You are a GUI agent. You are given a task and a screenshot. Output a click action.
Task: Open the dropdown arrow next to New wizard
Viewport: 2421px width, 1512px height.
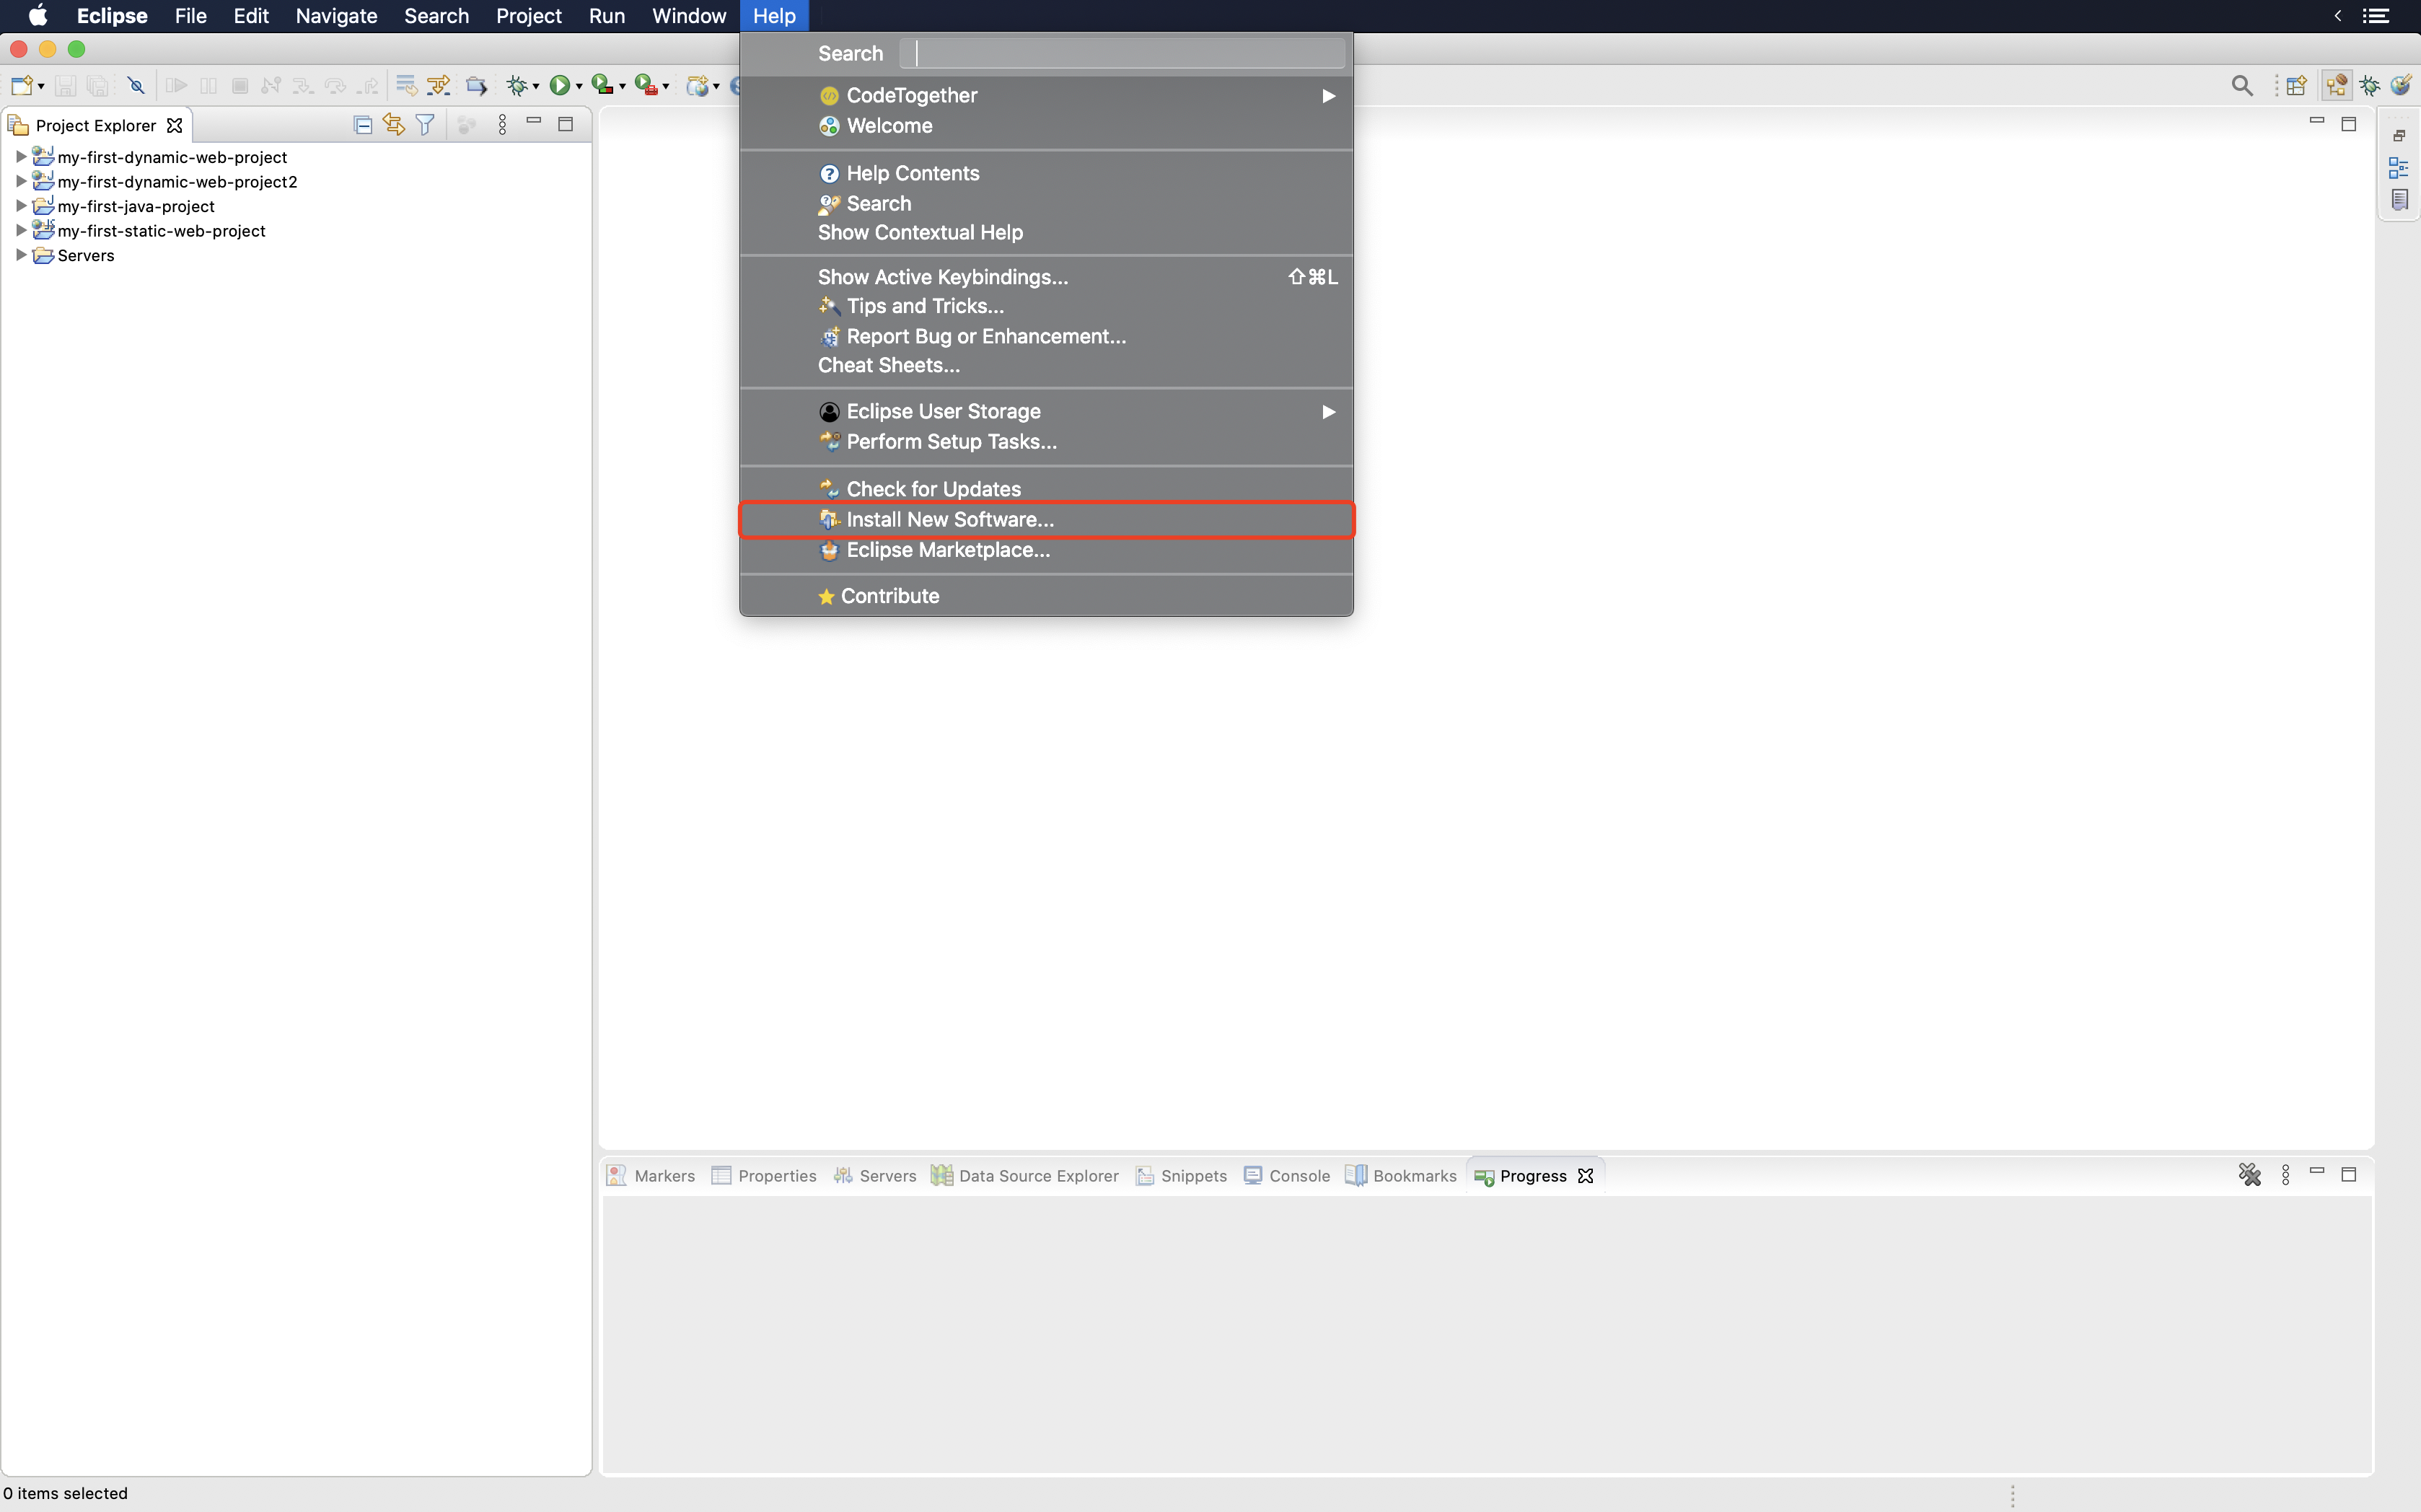40,87
